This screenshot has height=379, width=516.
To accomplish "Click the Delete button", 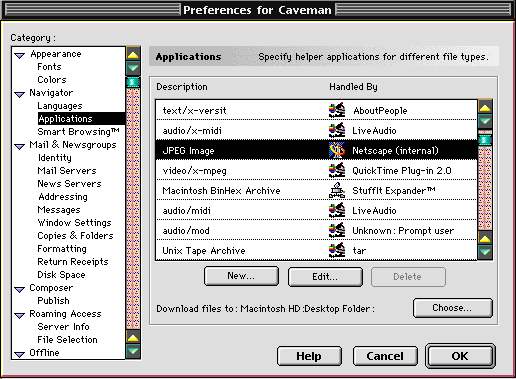I will coord(408,277).
